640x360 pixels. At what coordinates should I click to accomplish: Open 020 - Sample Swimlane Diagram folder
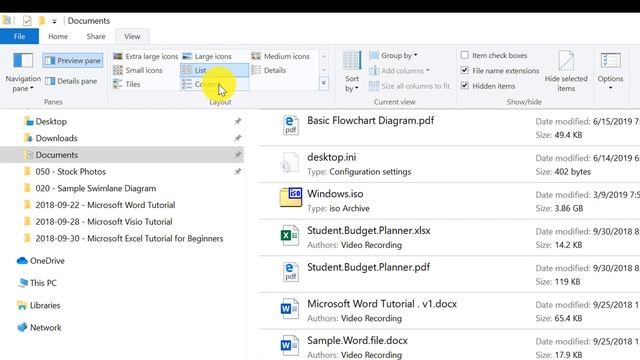(x=96, y=189)
